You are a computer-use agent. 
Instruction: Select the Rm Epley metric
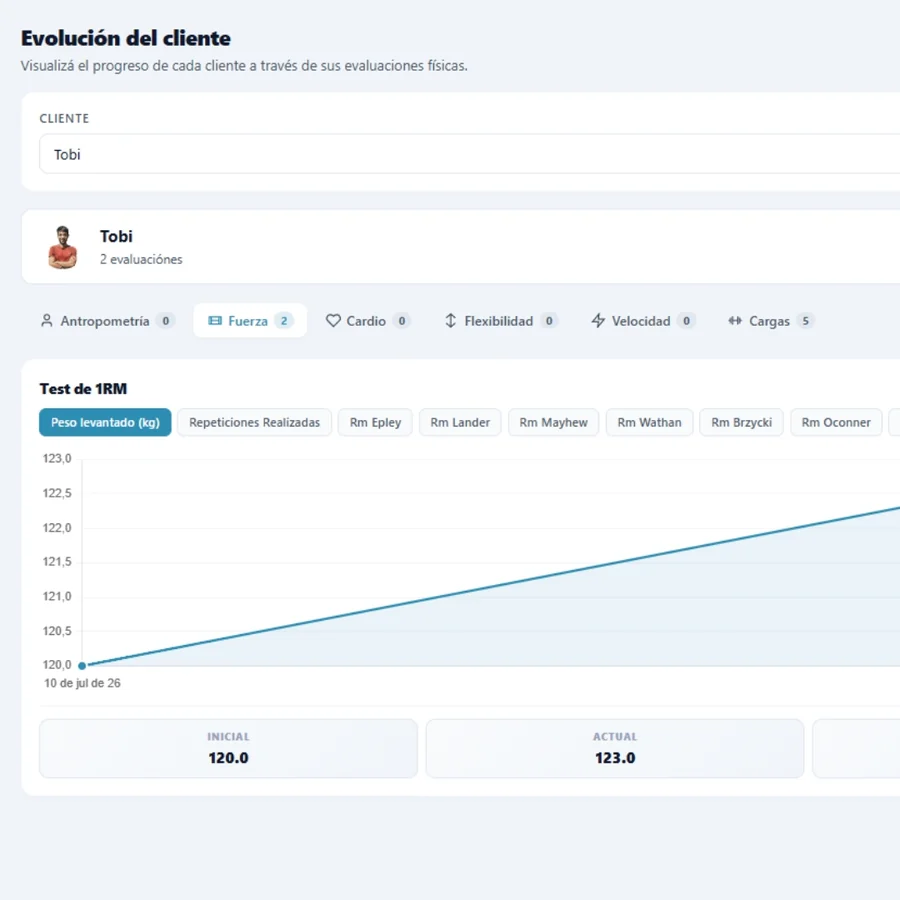tap(375, 422)
